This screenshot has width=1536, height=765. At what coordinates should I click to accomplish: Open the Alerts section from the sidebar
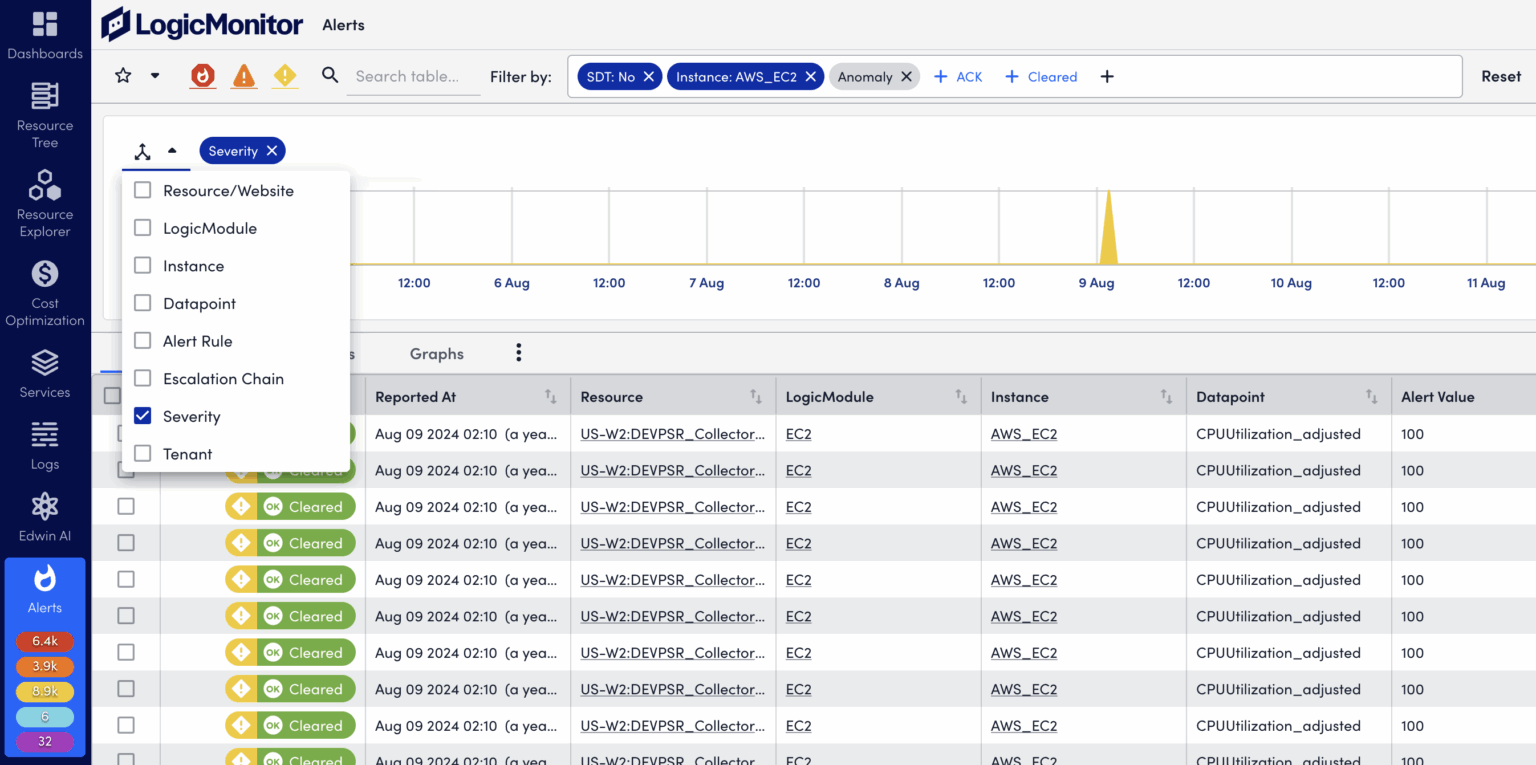coord(44,578)
